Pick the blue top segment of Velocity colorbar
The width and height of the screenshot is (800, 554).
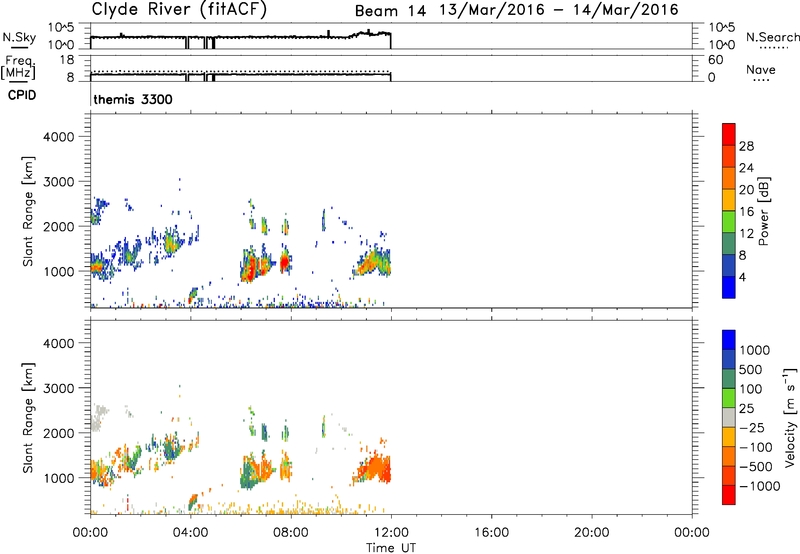pyautogui.click(x=729, y=340)
